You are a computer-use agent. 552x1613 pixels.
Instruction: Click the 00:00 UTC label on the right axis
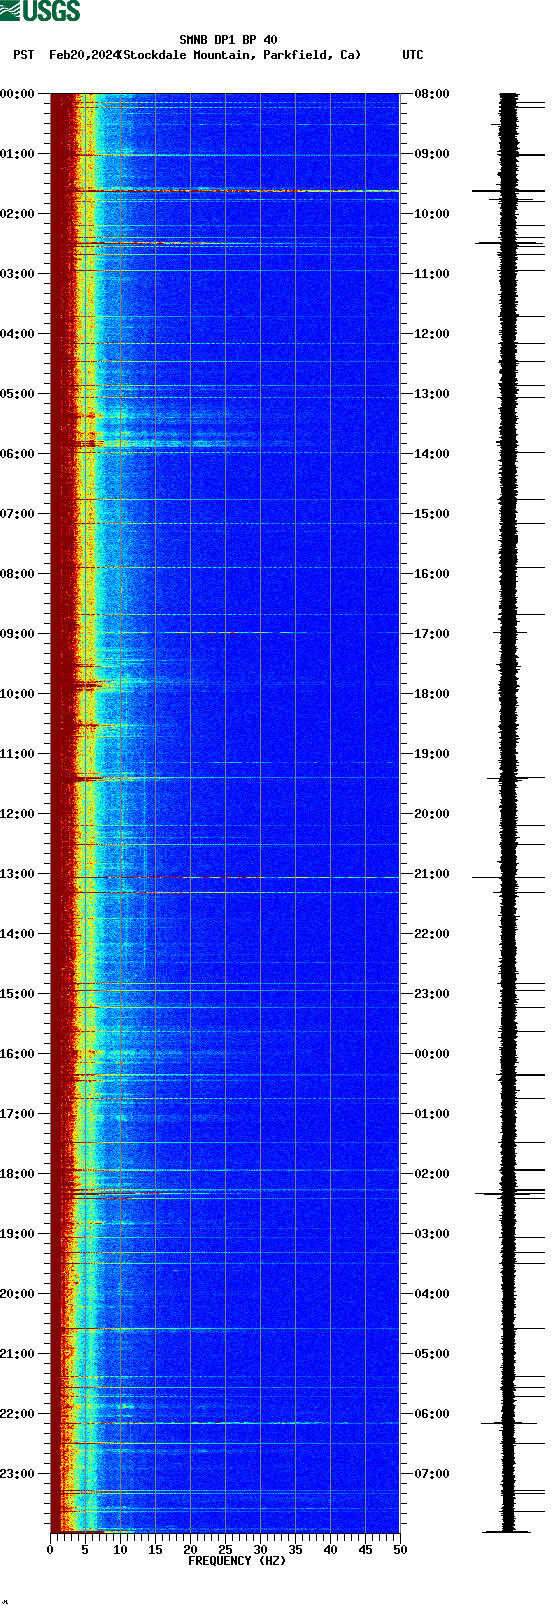click(432, 1054)
